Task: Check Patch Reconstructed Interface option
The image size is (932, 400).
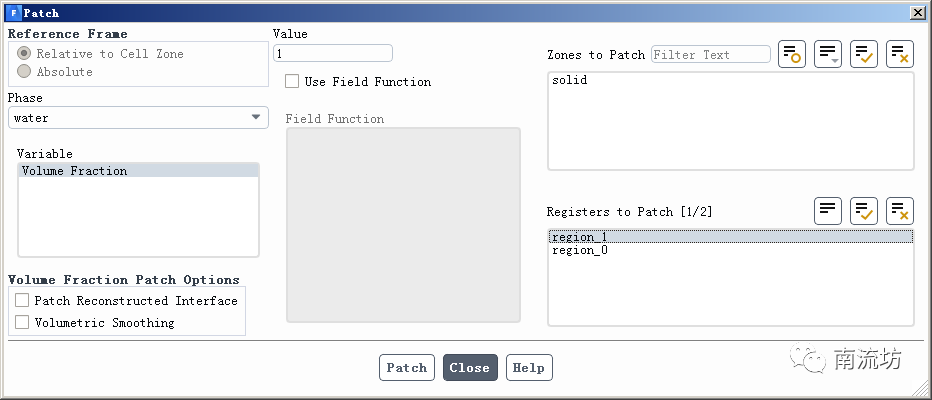Action: [22, 300]
